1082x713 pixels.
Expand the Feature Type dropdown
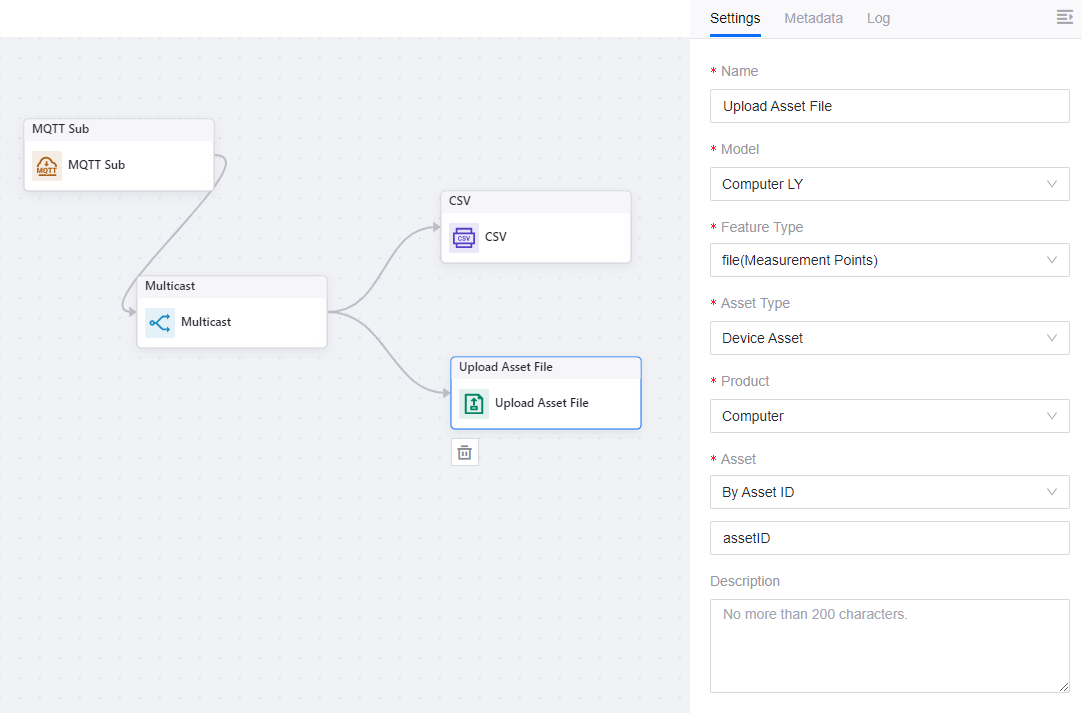pos(889,260)
